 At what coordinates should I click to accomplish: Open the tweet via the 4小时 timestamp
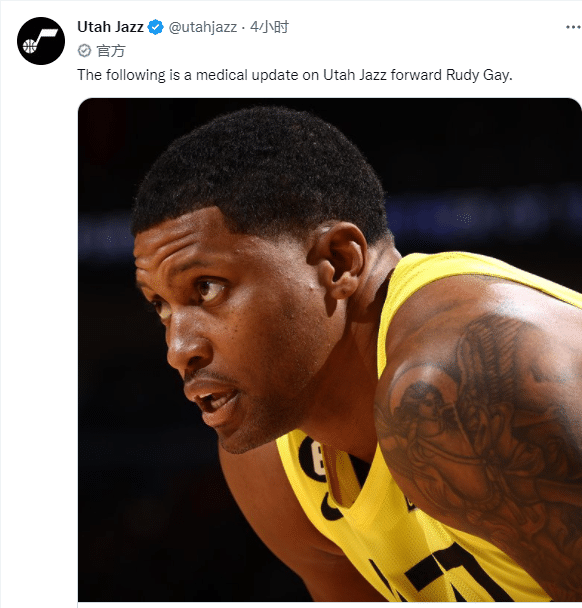pos(269,27)
